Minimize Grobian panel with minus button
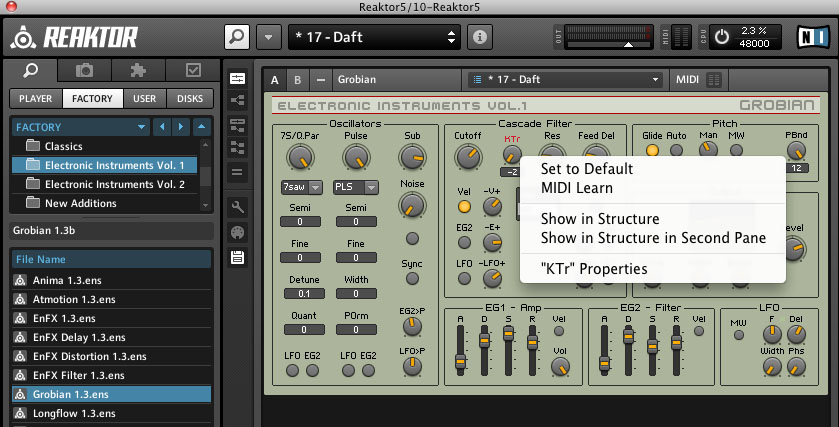 [321, 80]
